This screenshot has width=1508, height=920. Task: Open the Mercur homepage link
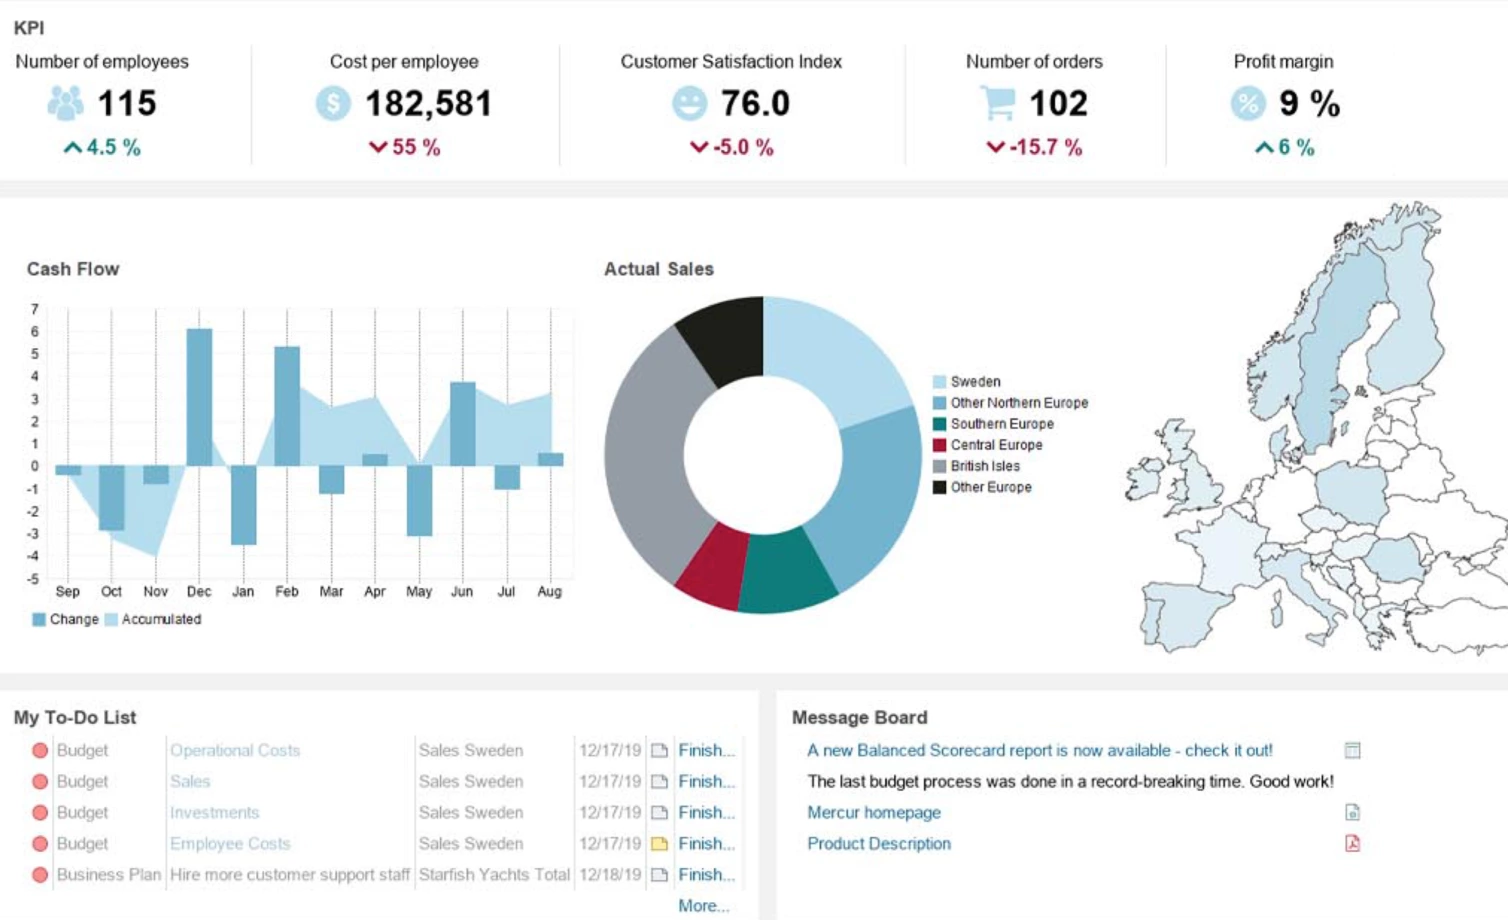coord(873,812)
